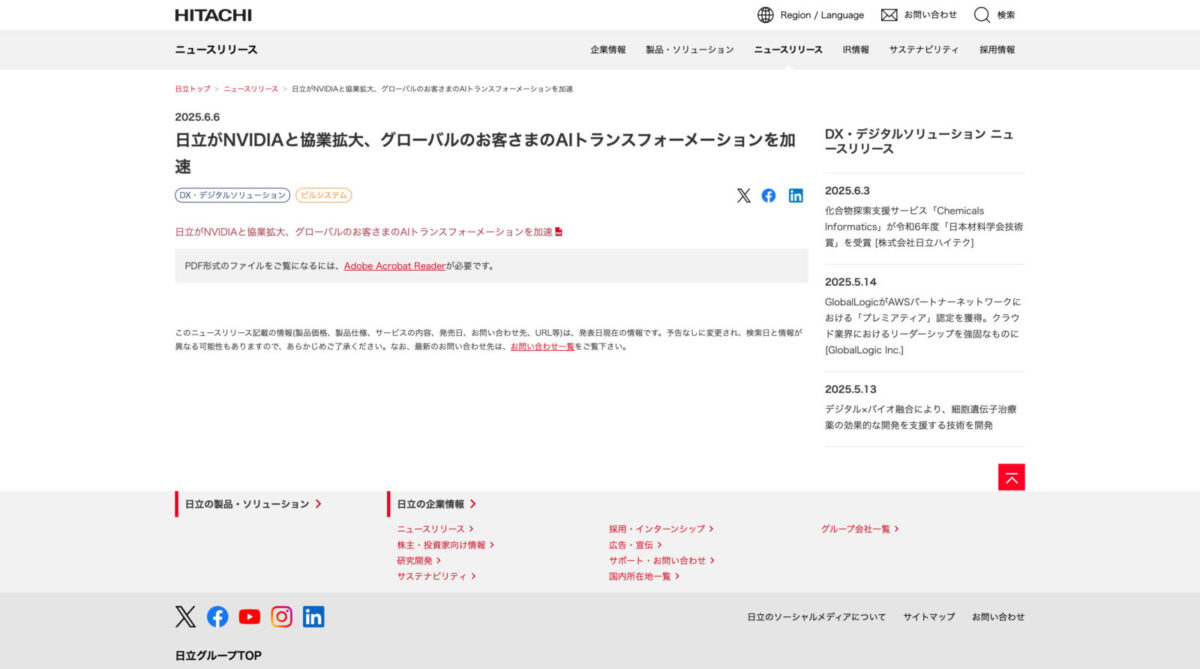
Task: Click red back-to-top arrow button
Action: [x=1011, y=477]
